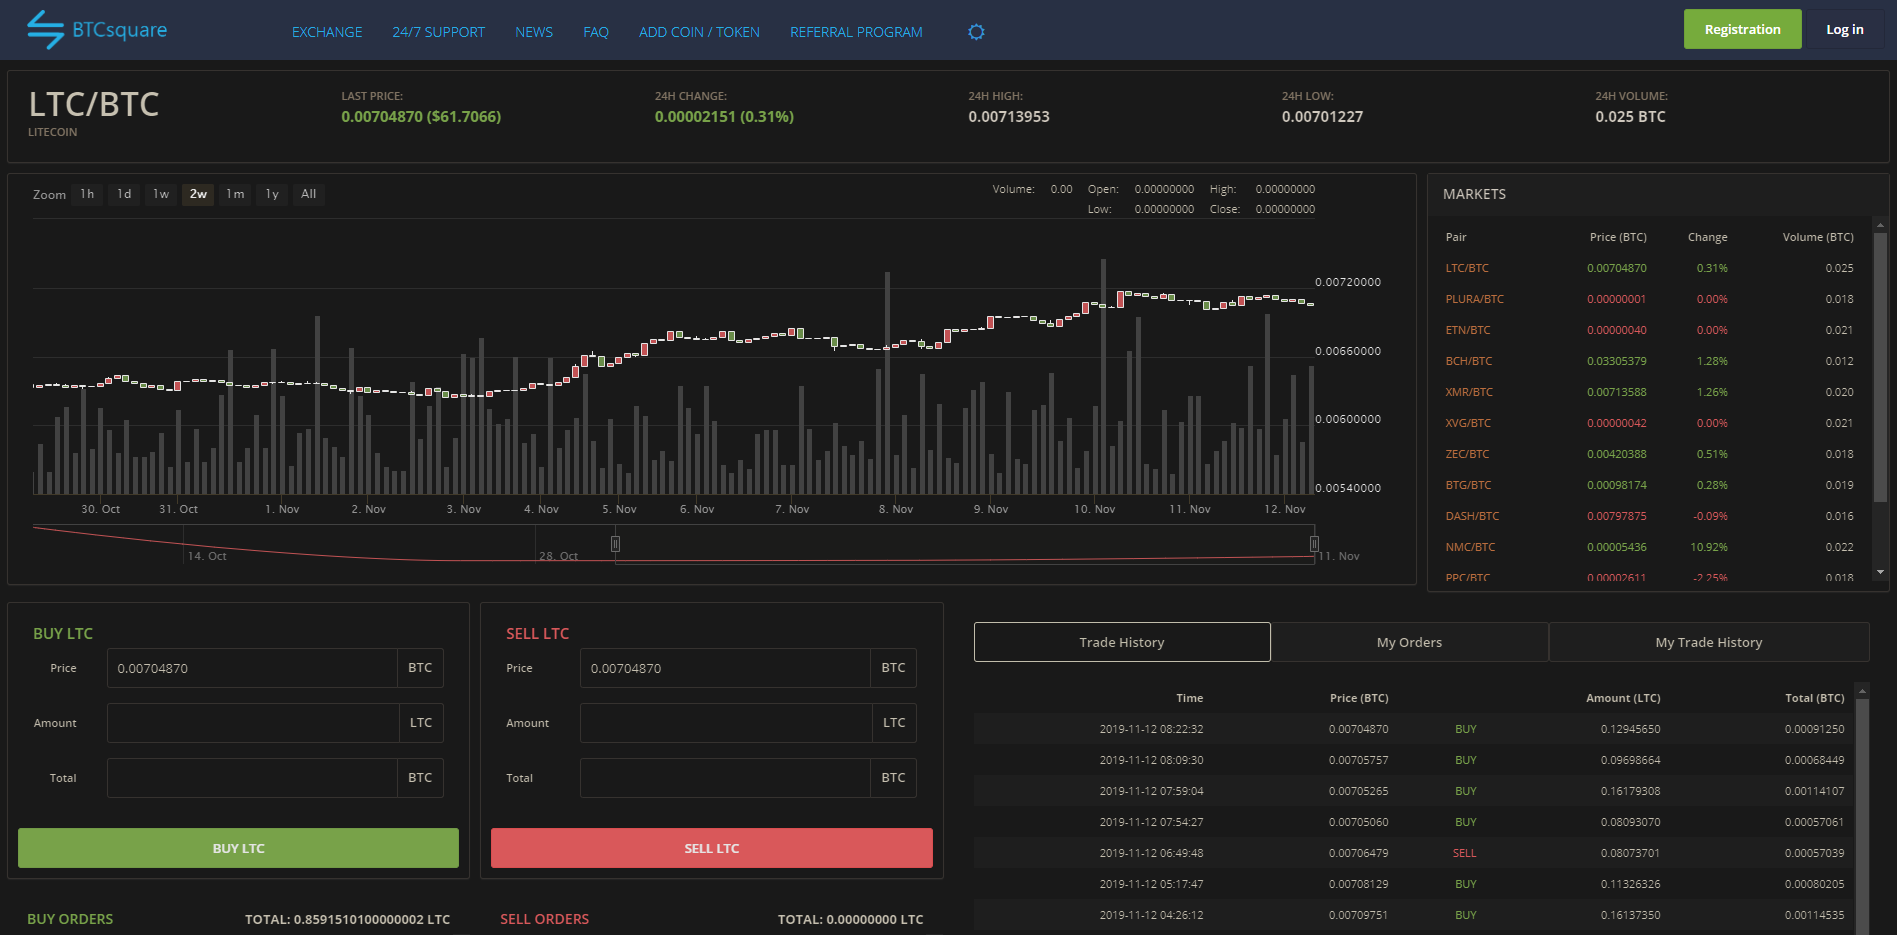Click the green BUY LTC button
Screen dimensions: 1897x935
click(238, 848)
